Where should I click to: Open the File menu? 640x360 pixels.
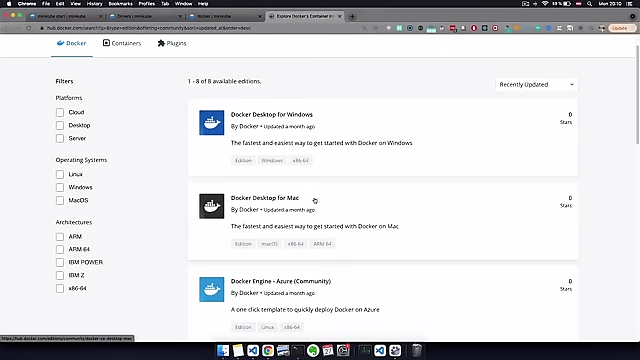tap(46, 4)
